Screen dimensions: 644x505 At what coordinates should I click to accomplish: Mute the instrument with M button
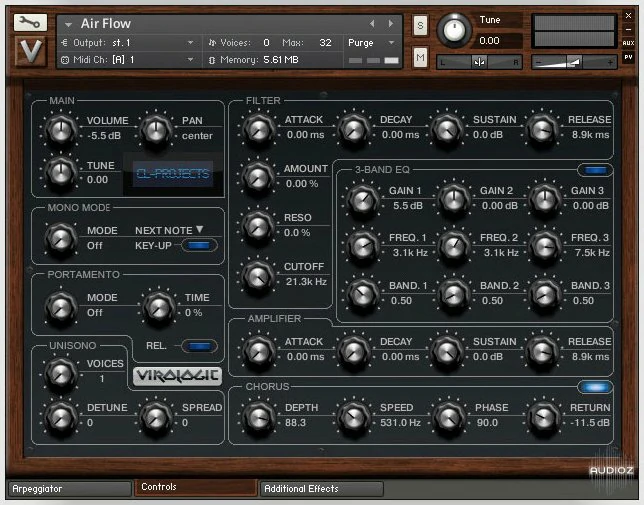(x=420, y=57)
